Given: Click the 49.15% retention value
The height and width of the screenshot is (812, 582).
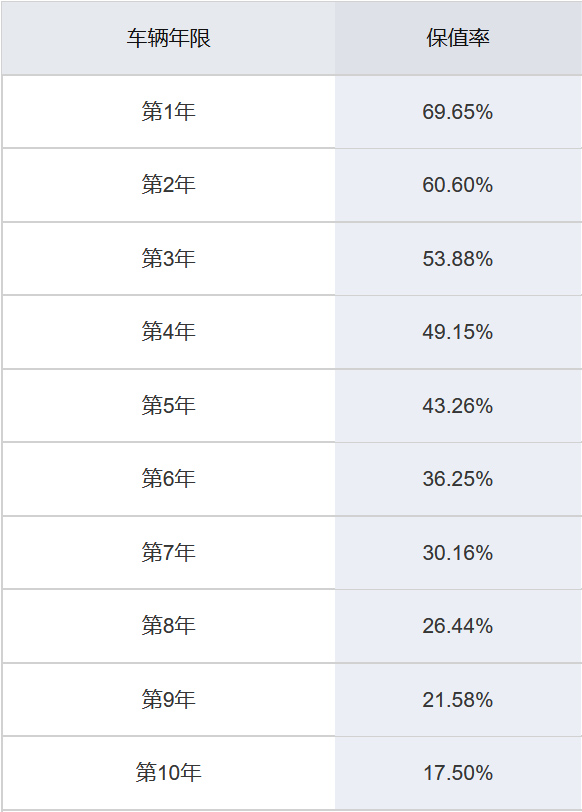Looking at the screenshot, I should point(458,332).
